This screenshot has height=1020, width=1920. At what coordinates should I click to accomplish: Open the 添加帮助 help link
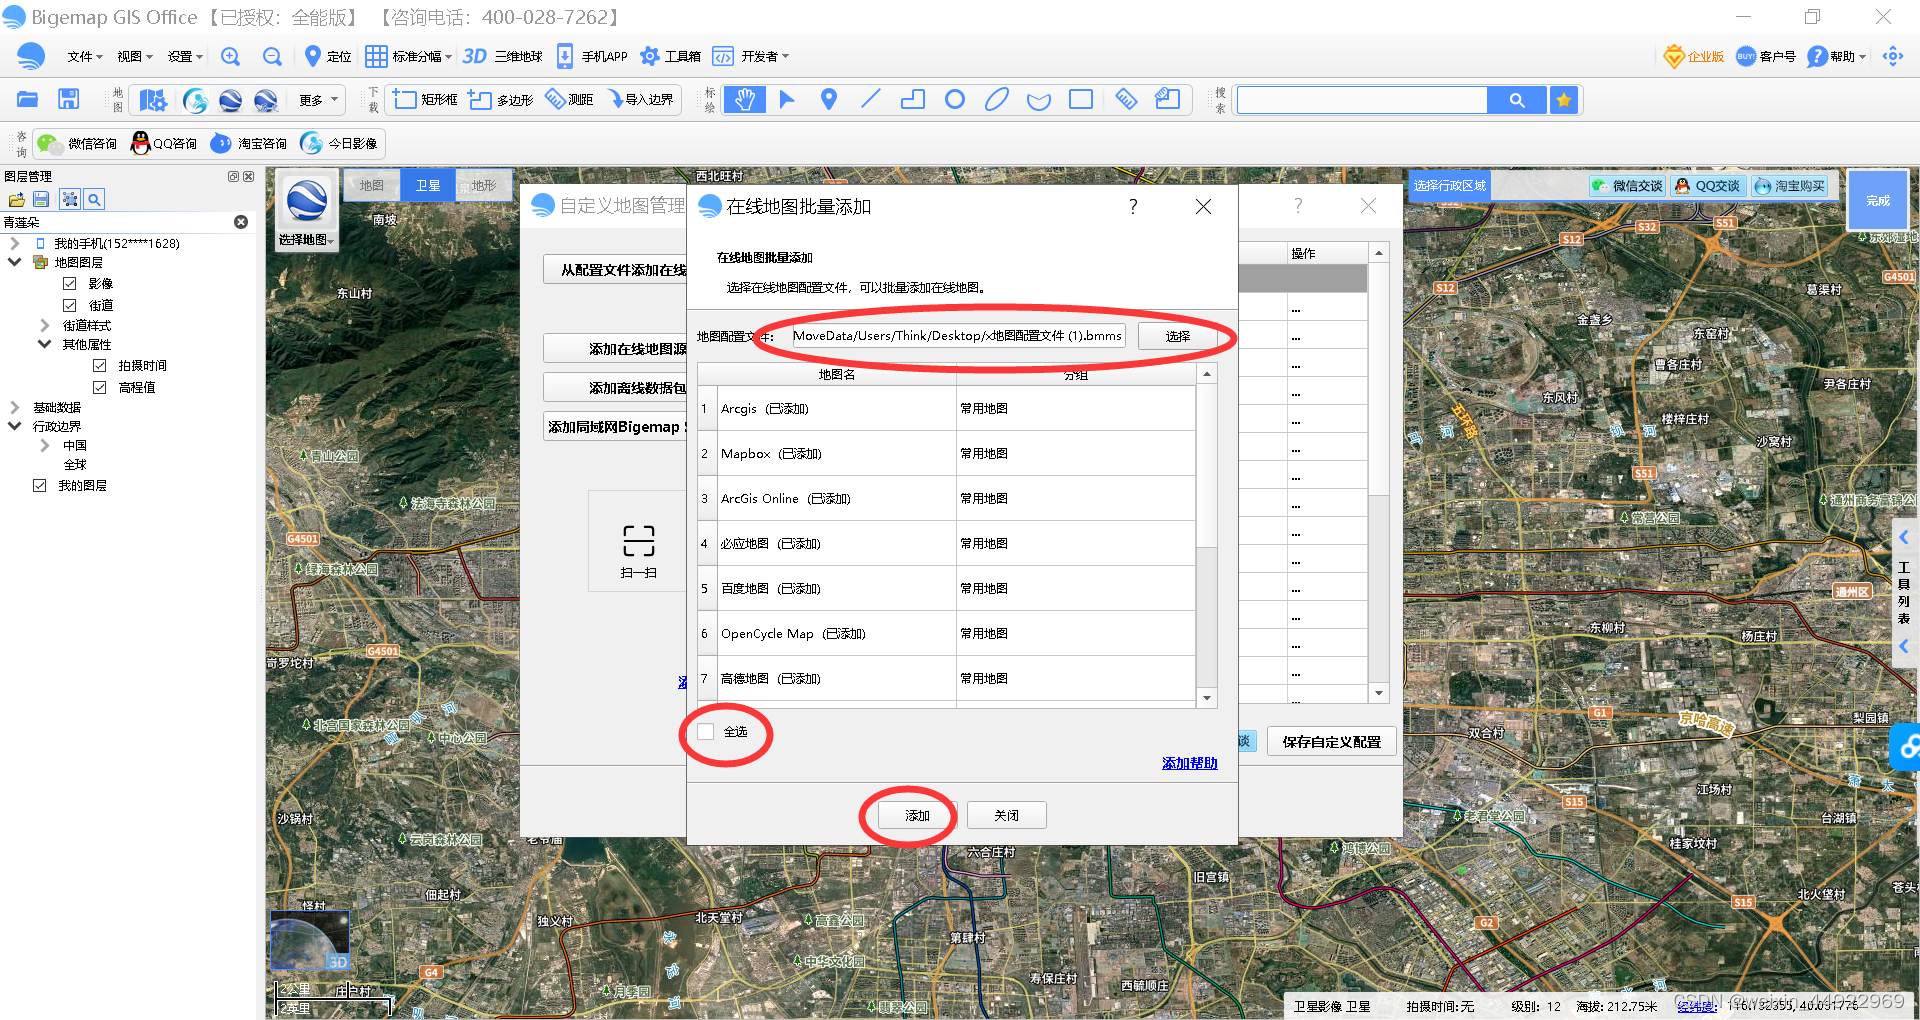pos(1190,763)
